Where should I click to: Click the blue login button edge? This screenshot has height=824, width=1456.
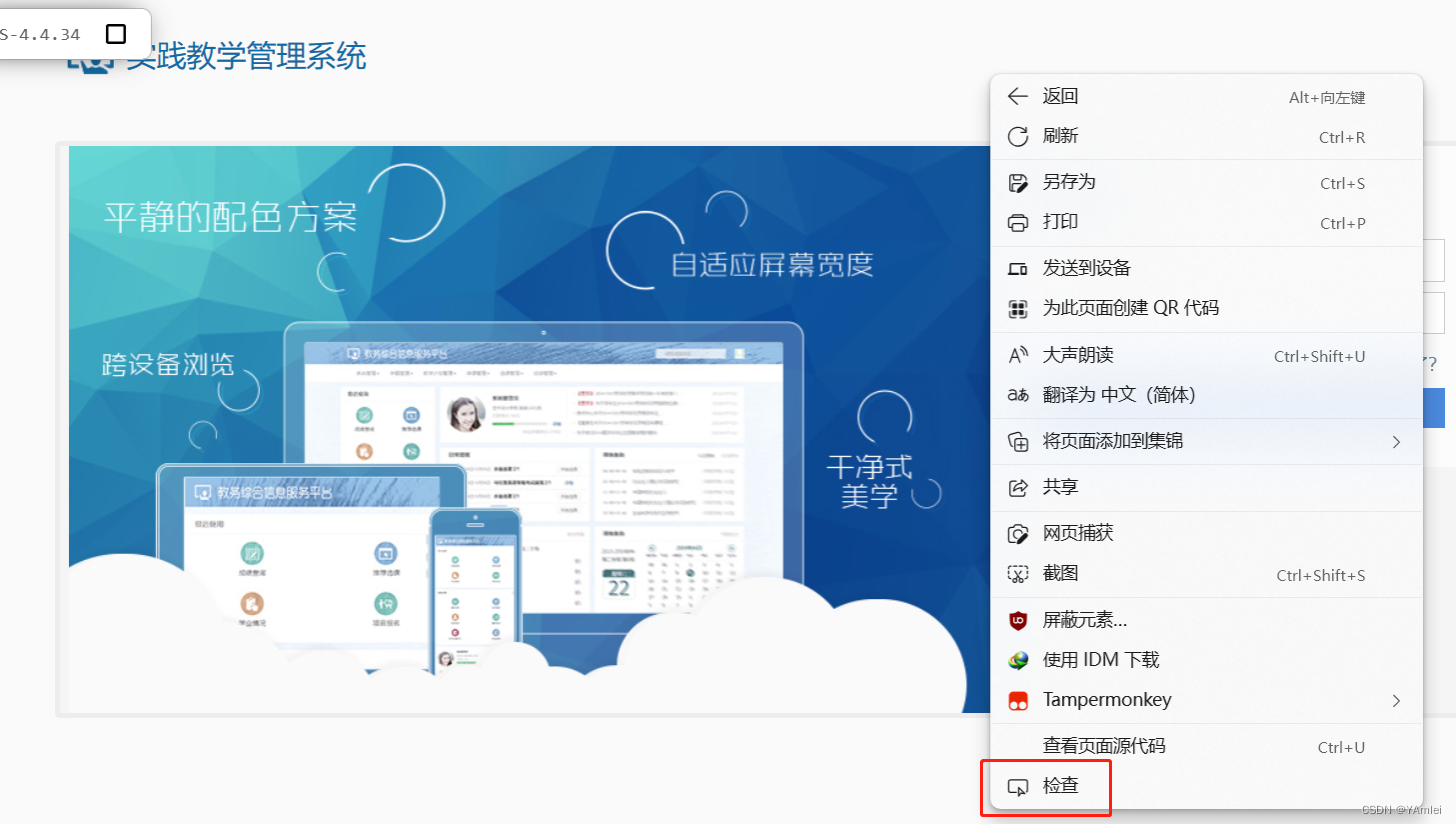point(1432,408)
